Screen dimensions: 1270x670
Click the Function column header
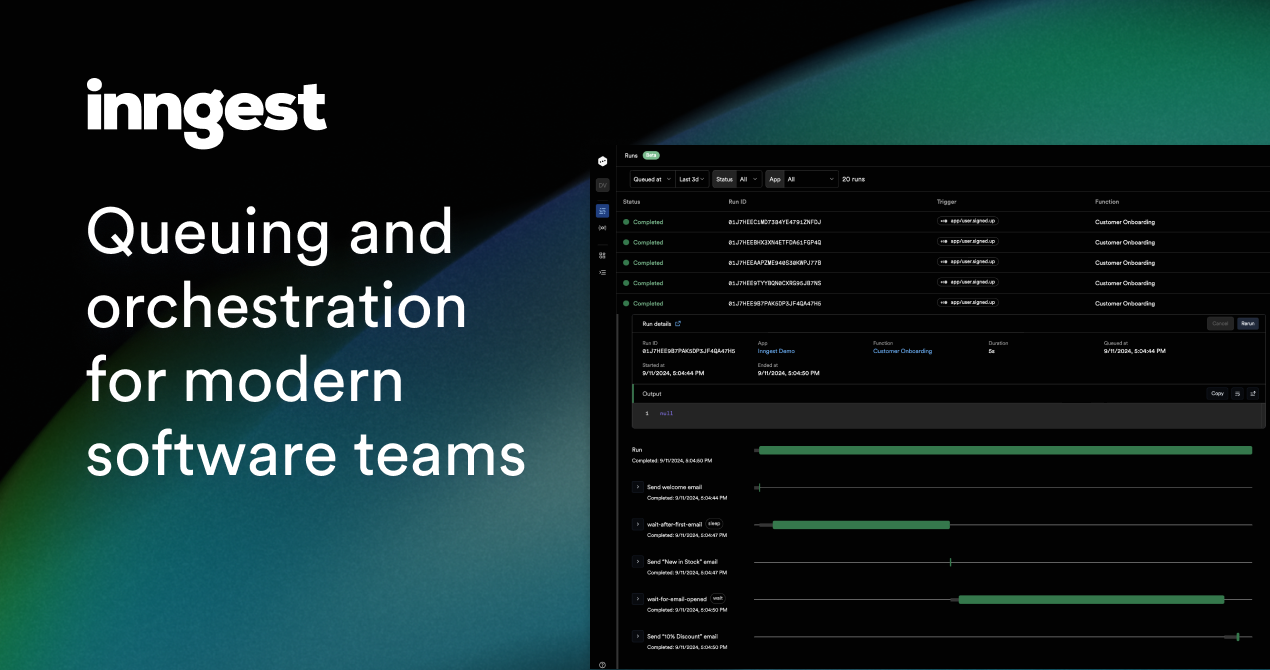(1107, 202)
